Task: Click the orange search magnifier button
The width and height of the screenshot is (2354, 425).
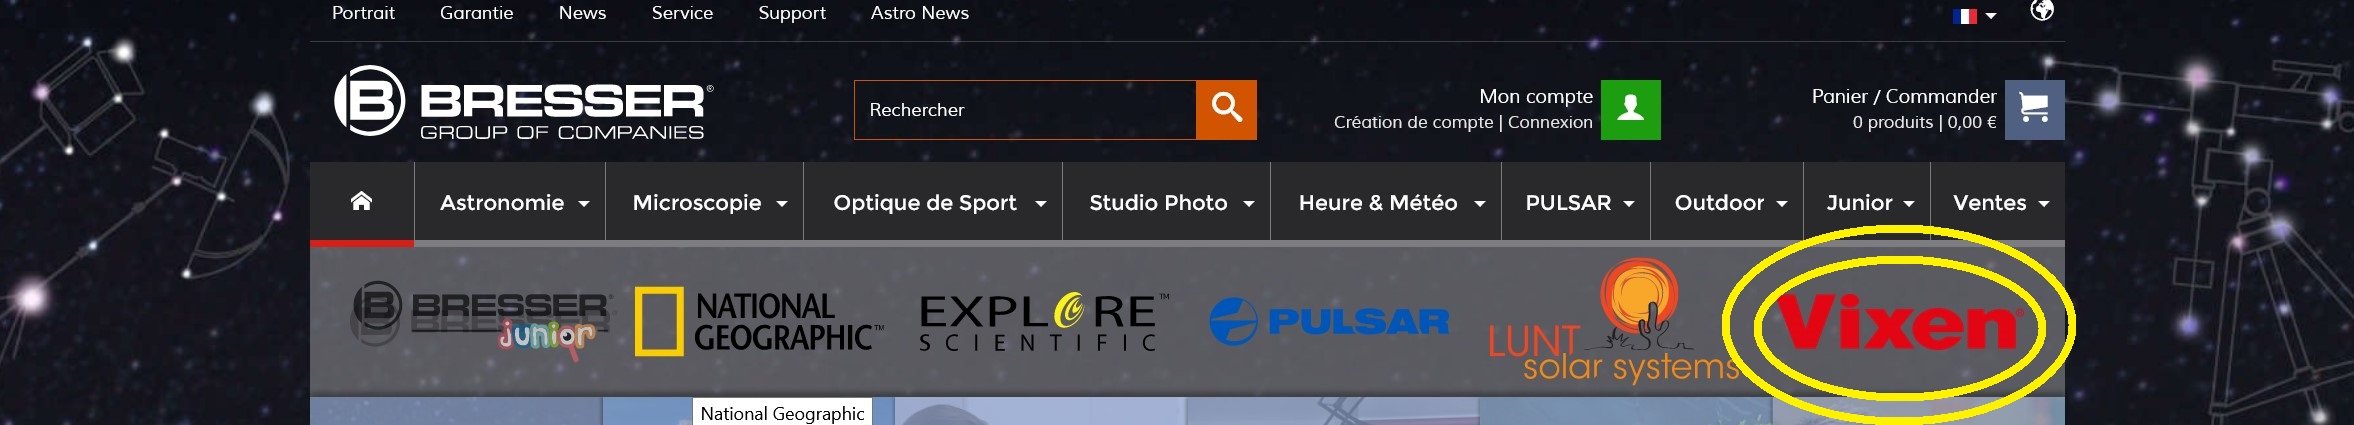Action: (1226, 110)
